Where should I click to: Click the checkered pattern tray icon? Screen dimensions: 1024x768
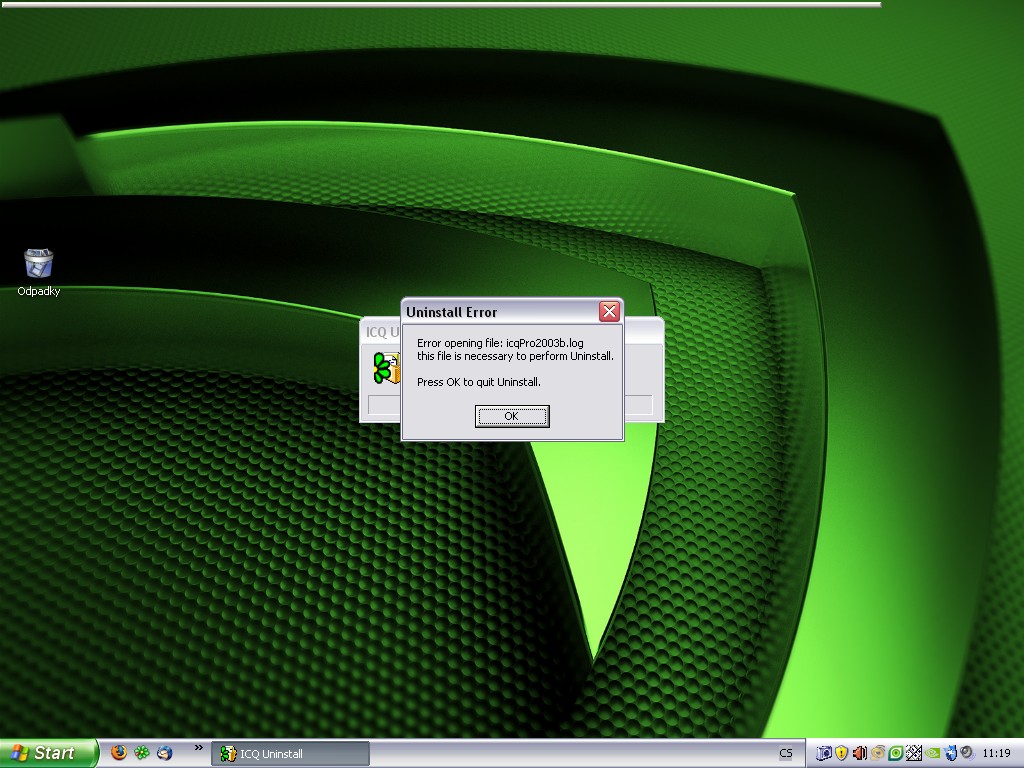[914, 753]
